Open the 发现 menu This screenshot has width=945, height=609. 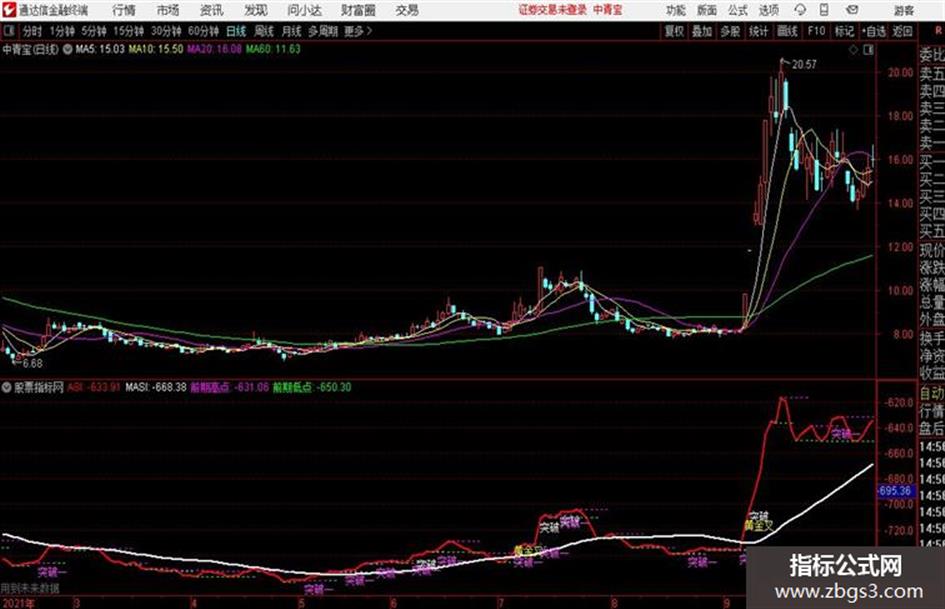tap(255, 10)
